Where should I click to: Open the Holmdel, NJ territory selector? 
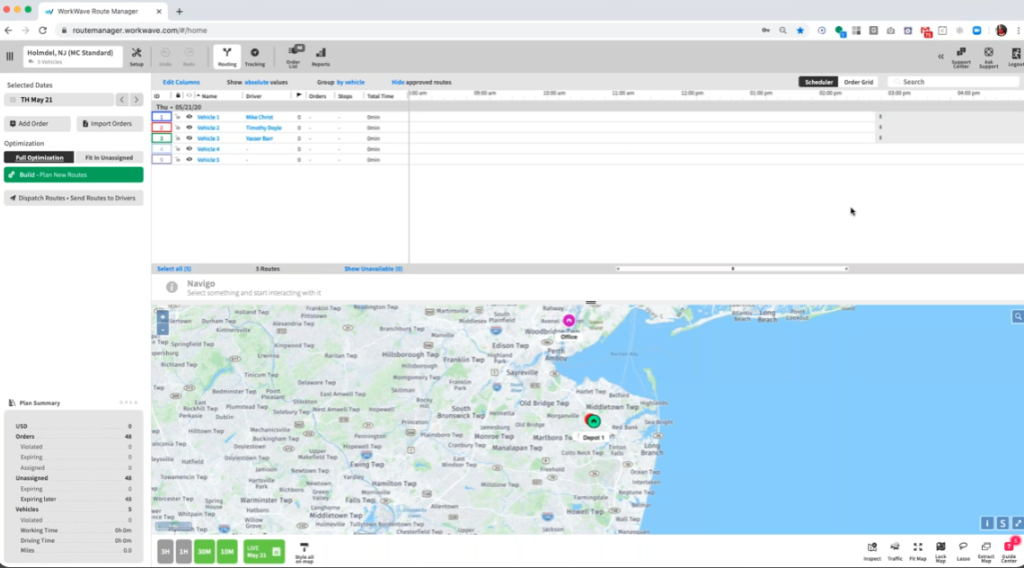[x=72, y=57]
